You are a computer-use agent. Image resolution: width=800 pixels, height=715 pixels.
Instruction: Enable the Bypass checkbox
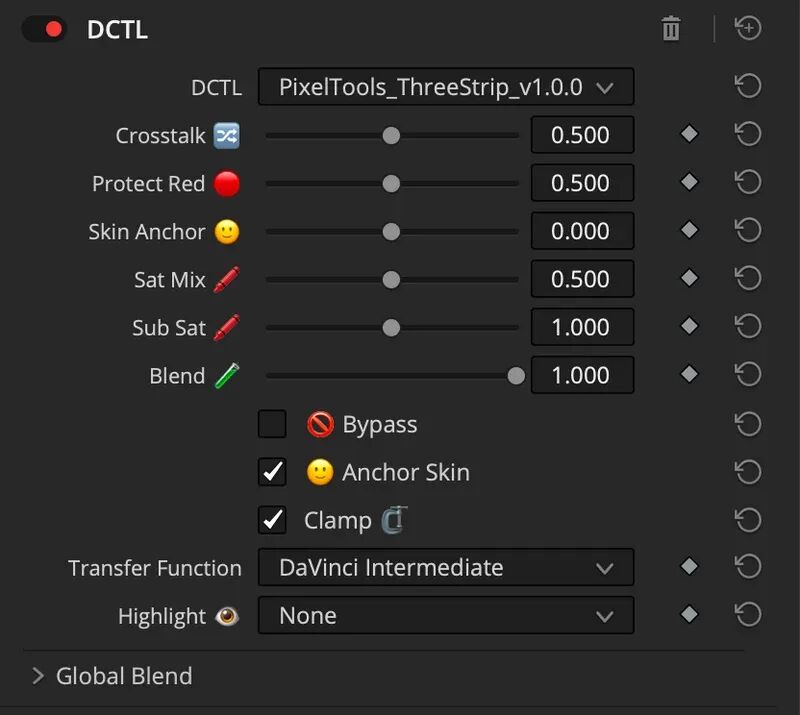pos(272,424)
